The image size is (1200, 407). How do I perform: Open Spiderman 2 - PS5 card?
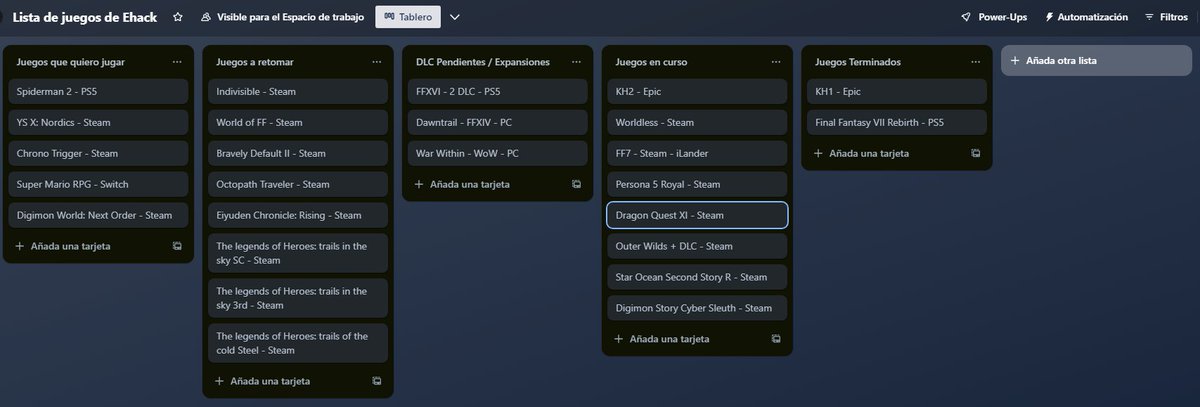point(98,92)
